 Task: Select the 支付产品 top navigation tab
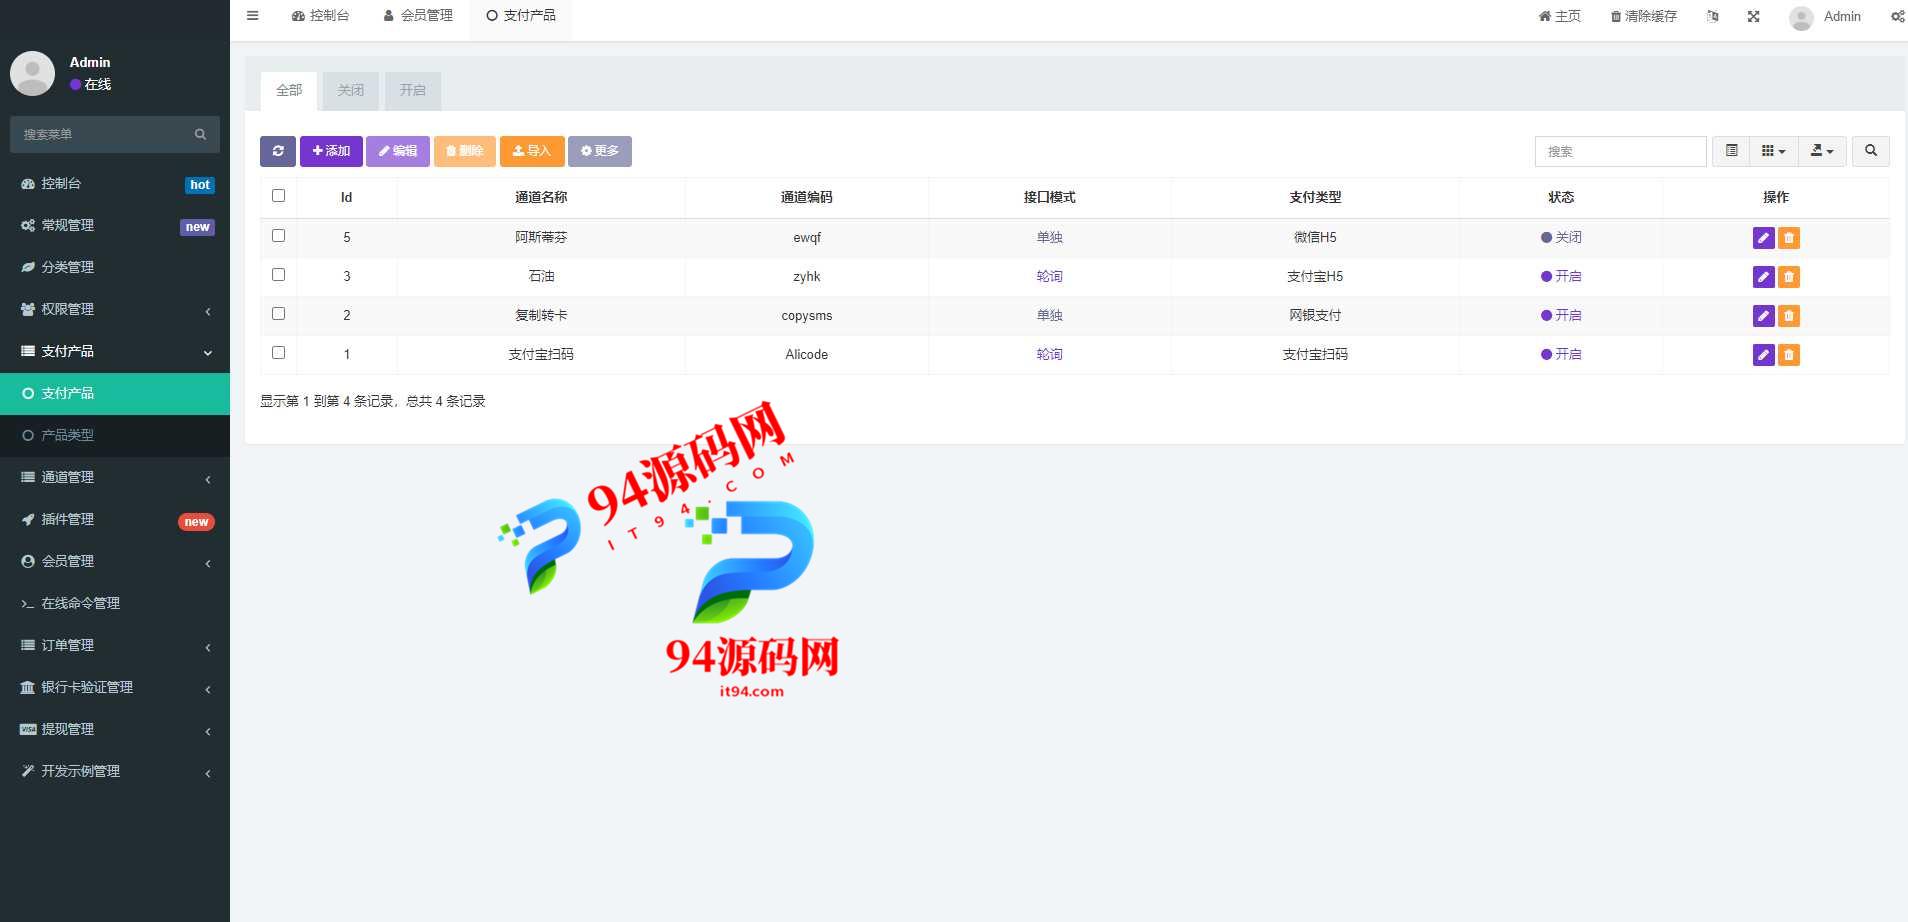pos(521,16)
